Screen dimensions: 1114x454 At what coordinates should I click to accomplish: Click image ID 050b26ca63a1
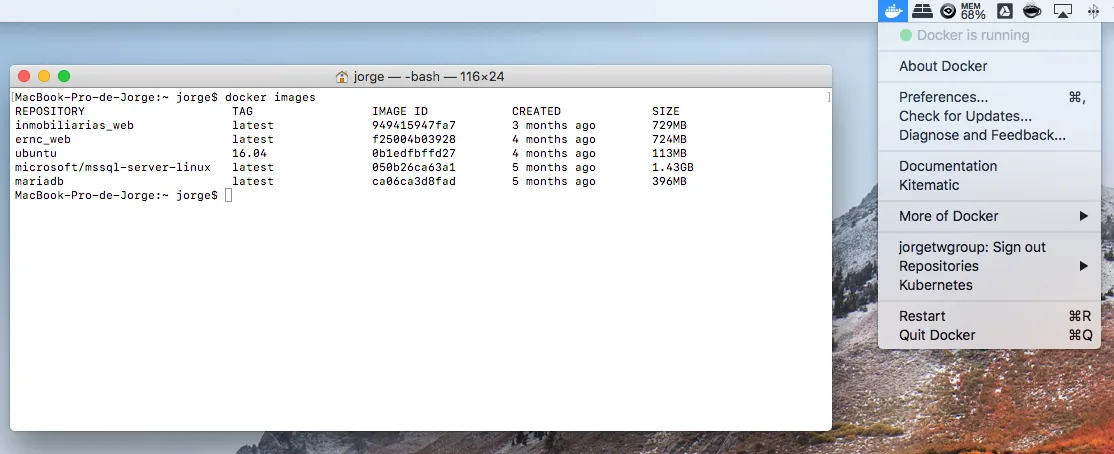pos(414,168)
